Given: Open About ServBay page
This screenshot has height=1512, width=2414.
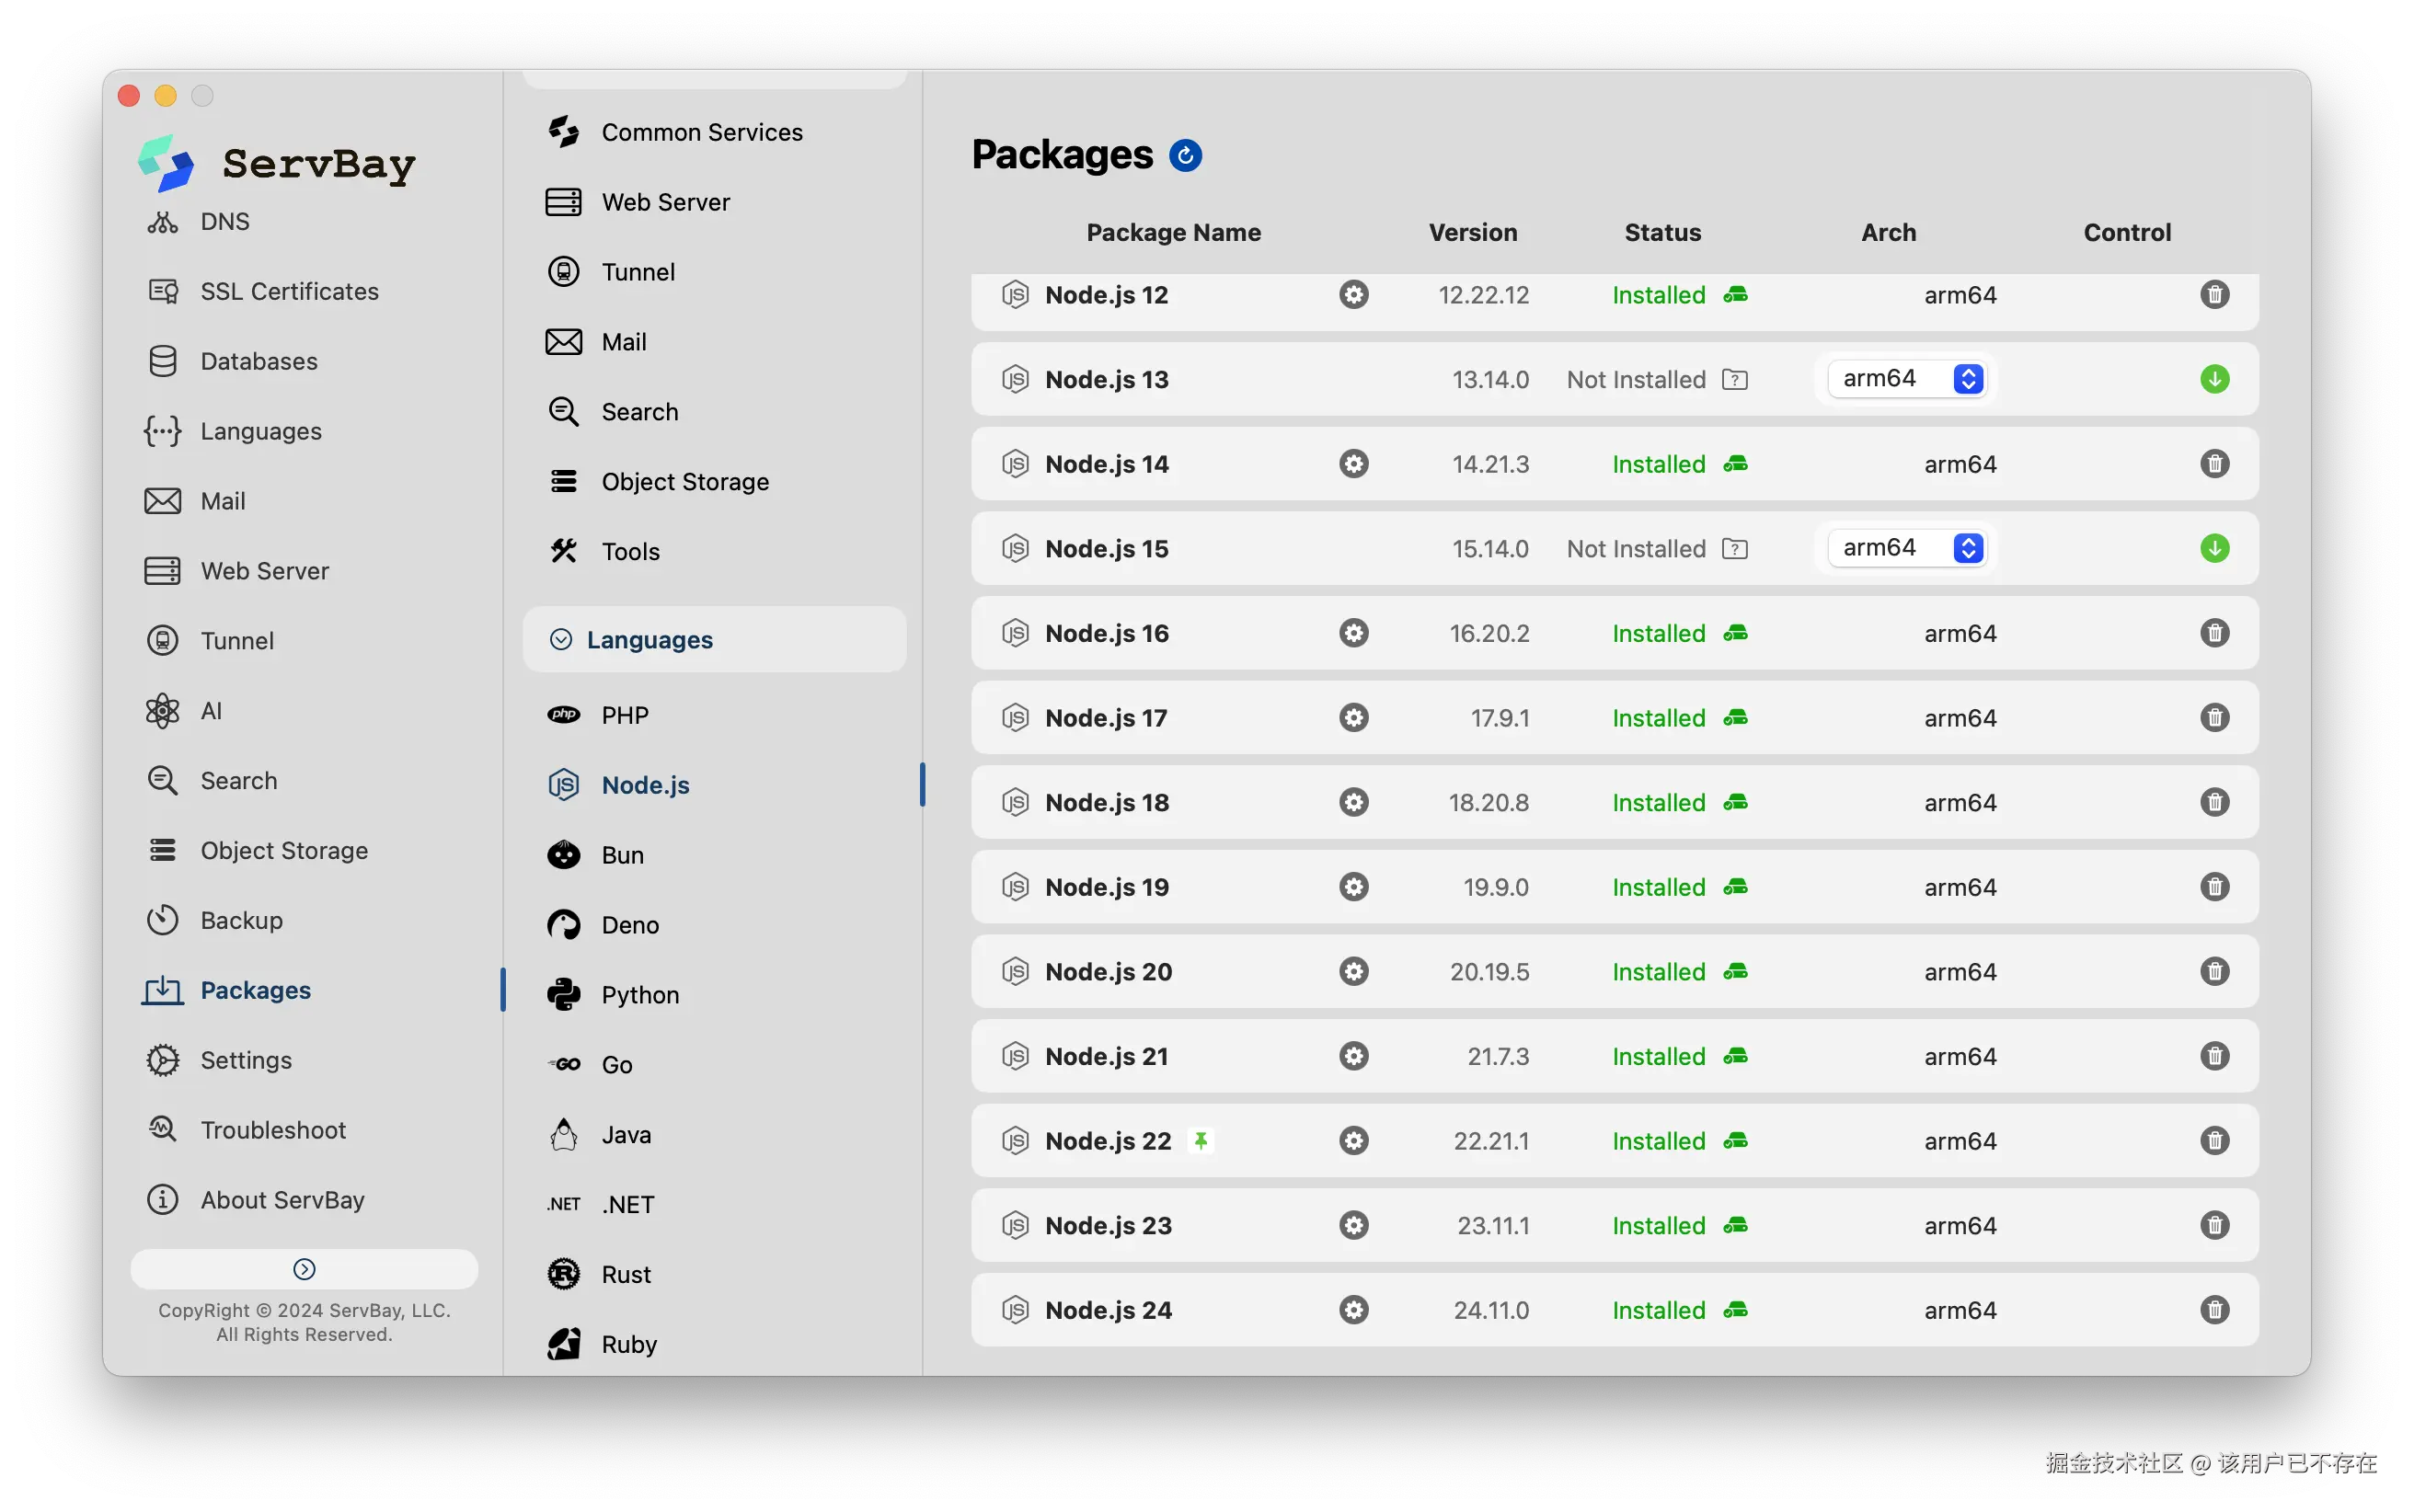Looking at the screenshot, I should coord(282,1200).
